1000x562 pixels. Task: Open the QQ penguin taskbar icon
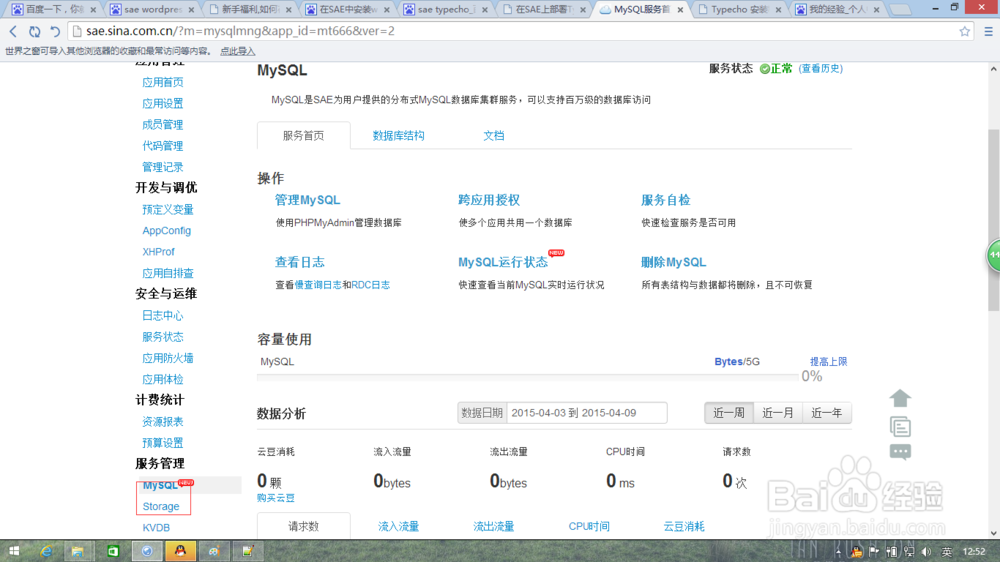point(180,551)
